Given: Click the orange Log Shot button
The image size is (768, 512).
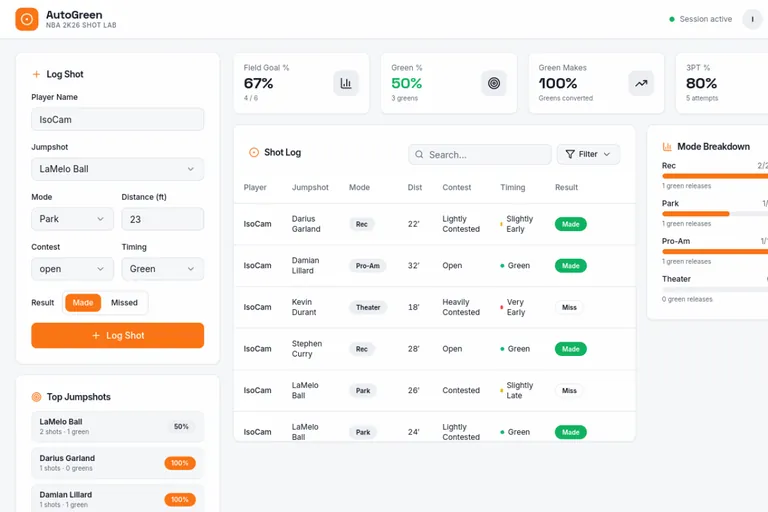Looking at the screenshot, I should (118, 336).
